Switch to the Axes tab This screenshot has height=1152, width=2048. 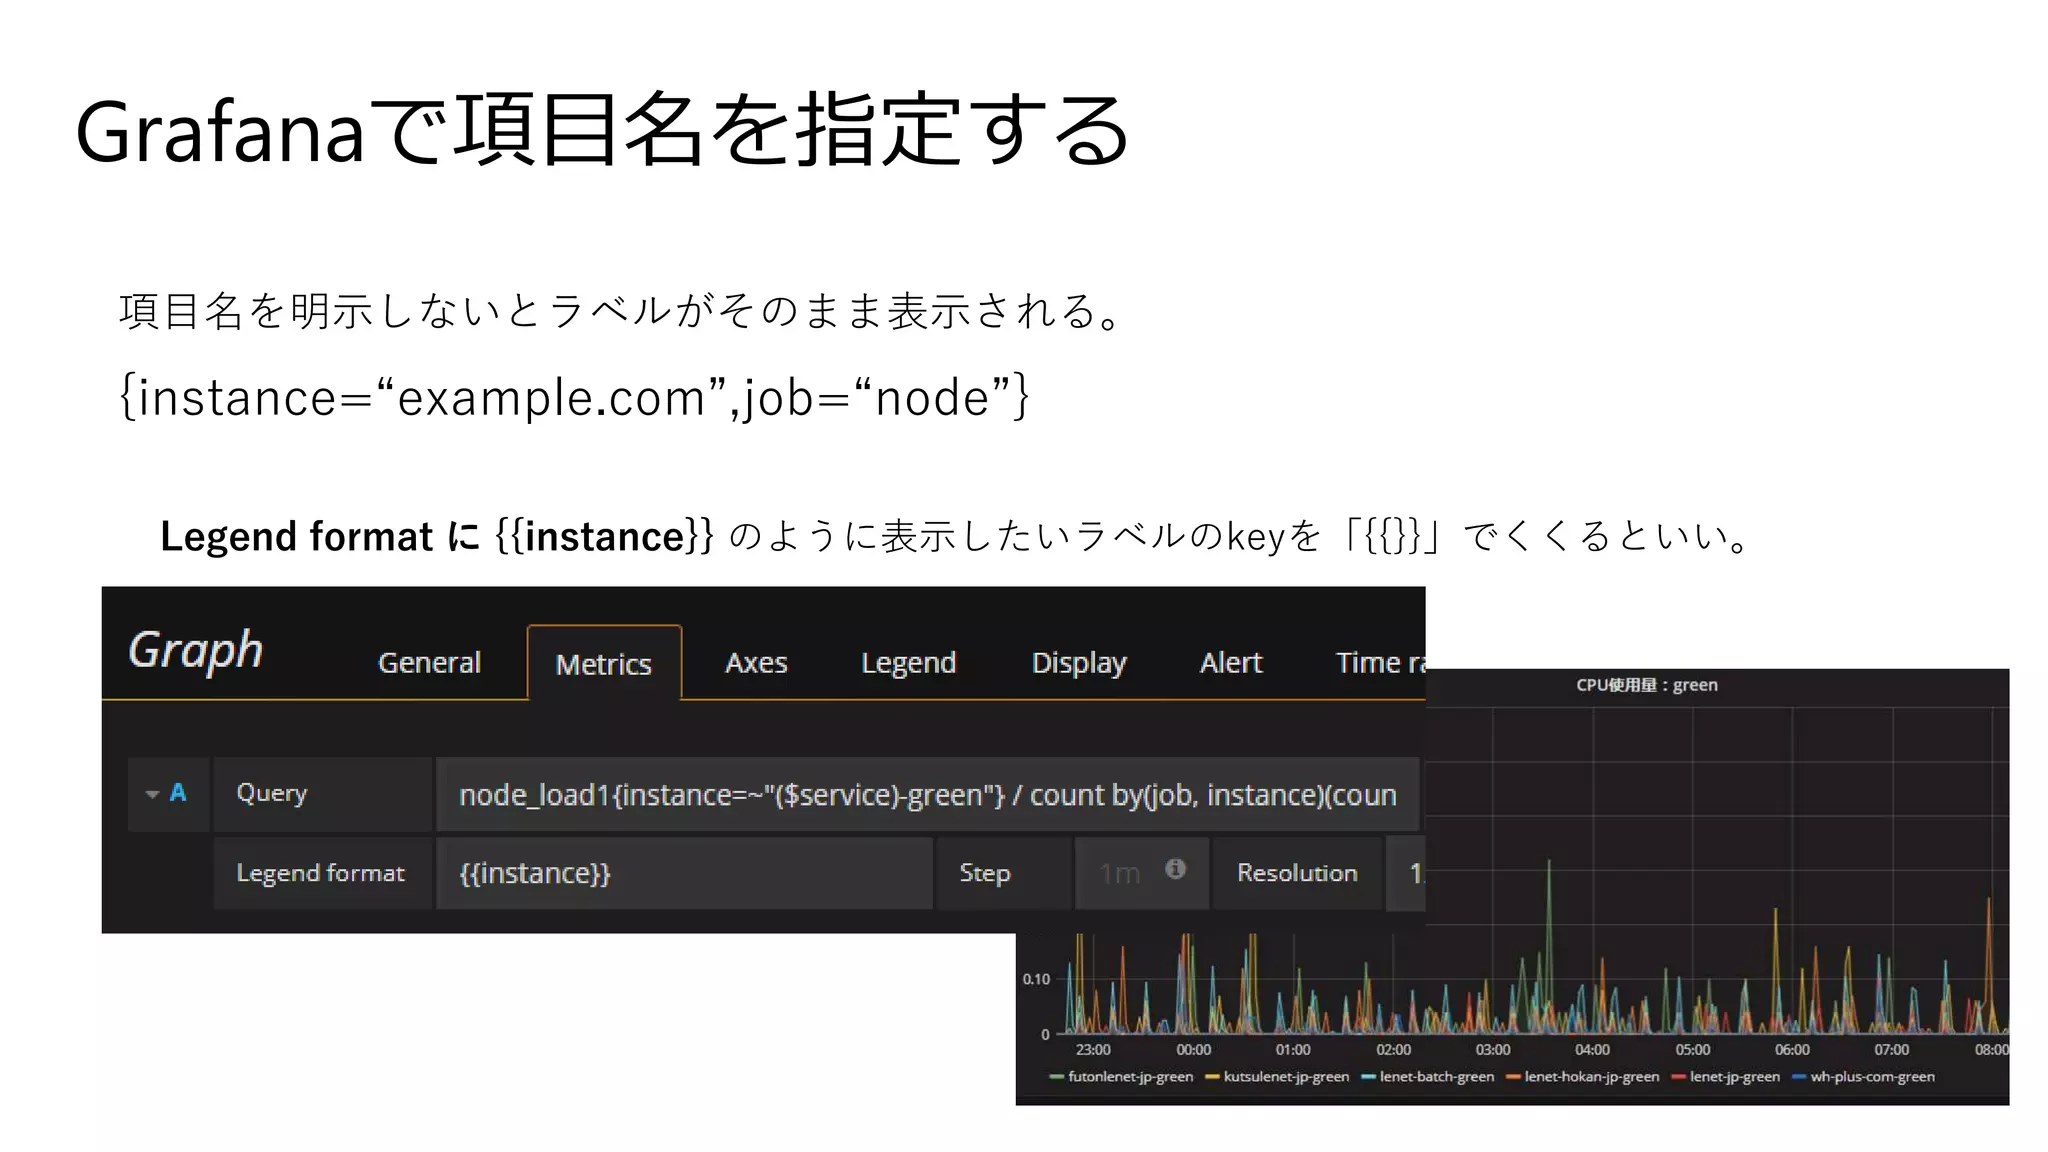click(756, 662)
